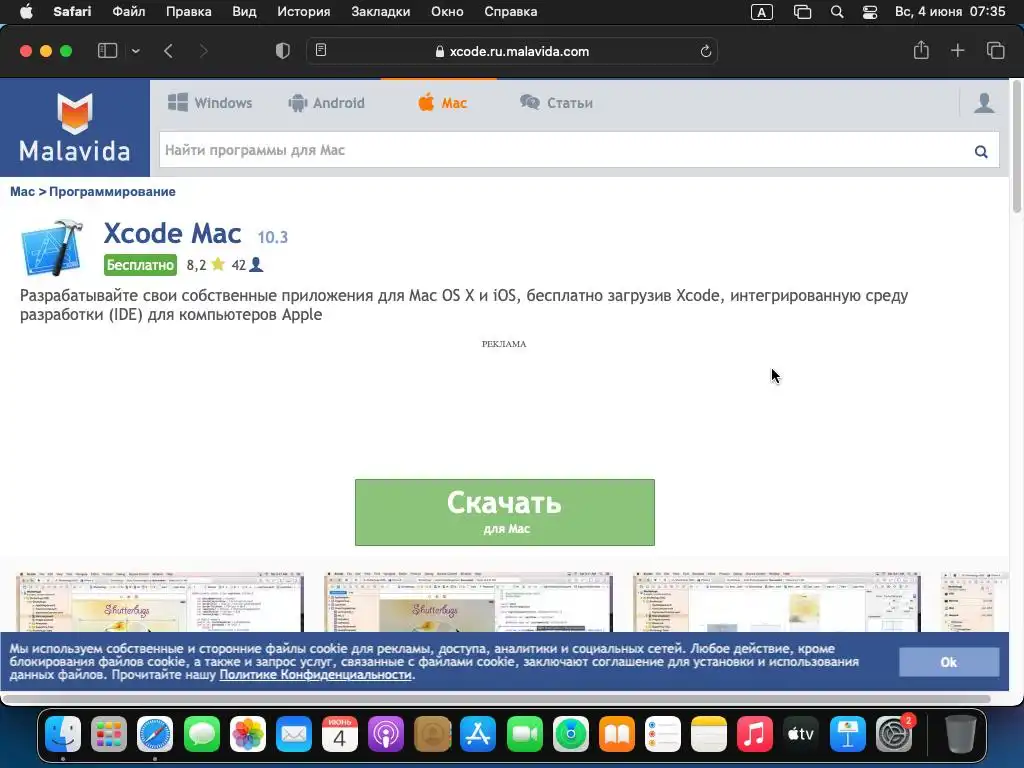Click the Malavida logo
The height and width of the screenshot is (768, 1024).
click(75, 127)
